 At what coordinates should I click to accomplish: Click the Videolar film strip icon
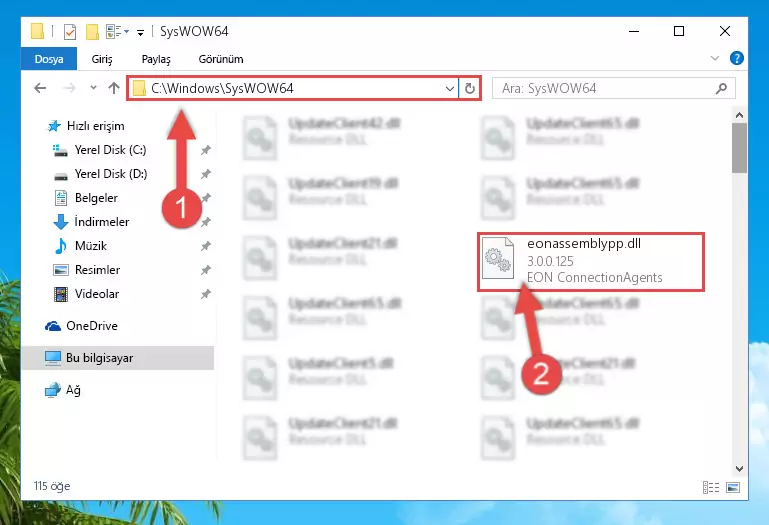(60, 294)
